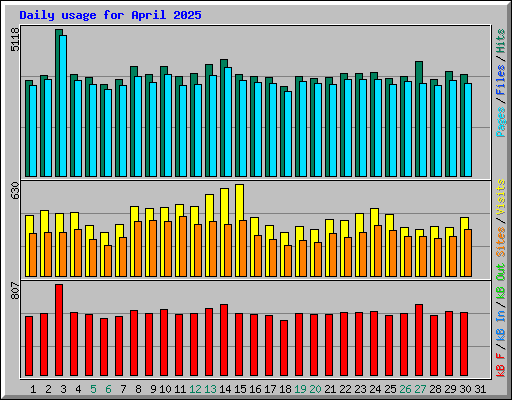Click the 630 axis value label

click(x=15, y=191)
